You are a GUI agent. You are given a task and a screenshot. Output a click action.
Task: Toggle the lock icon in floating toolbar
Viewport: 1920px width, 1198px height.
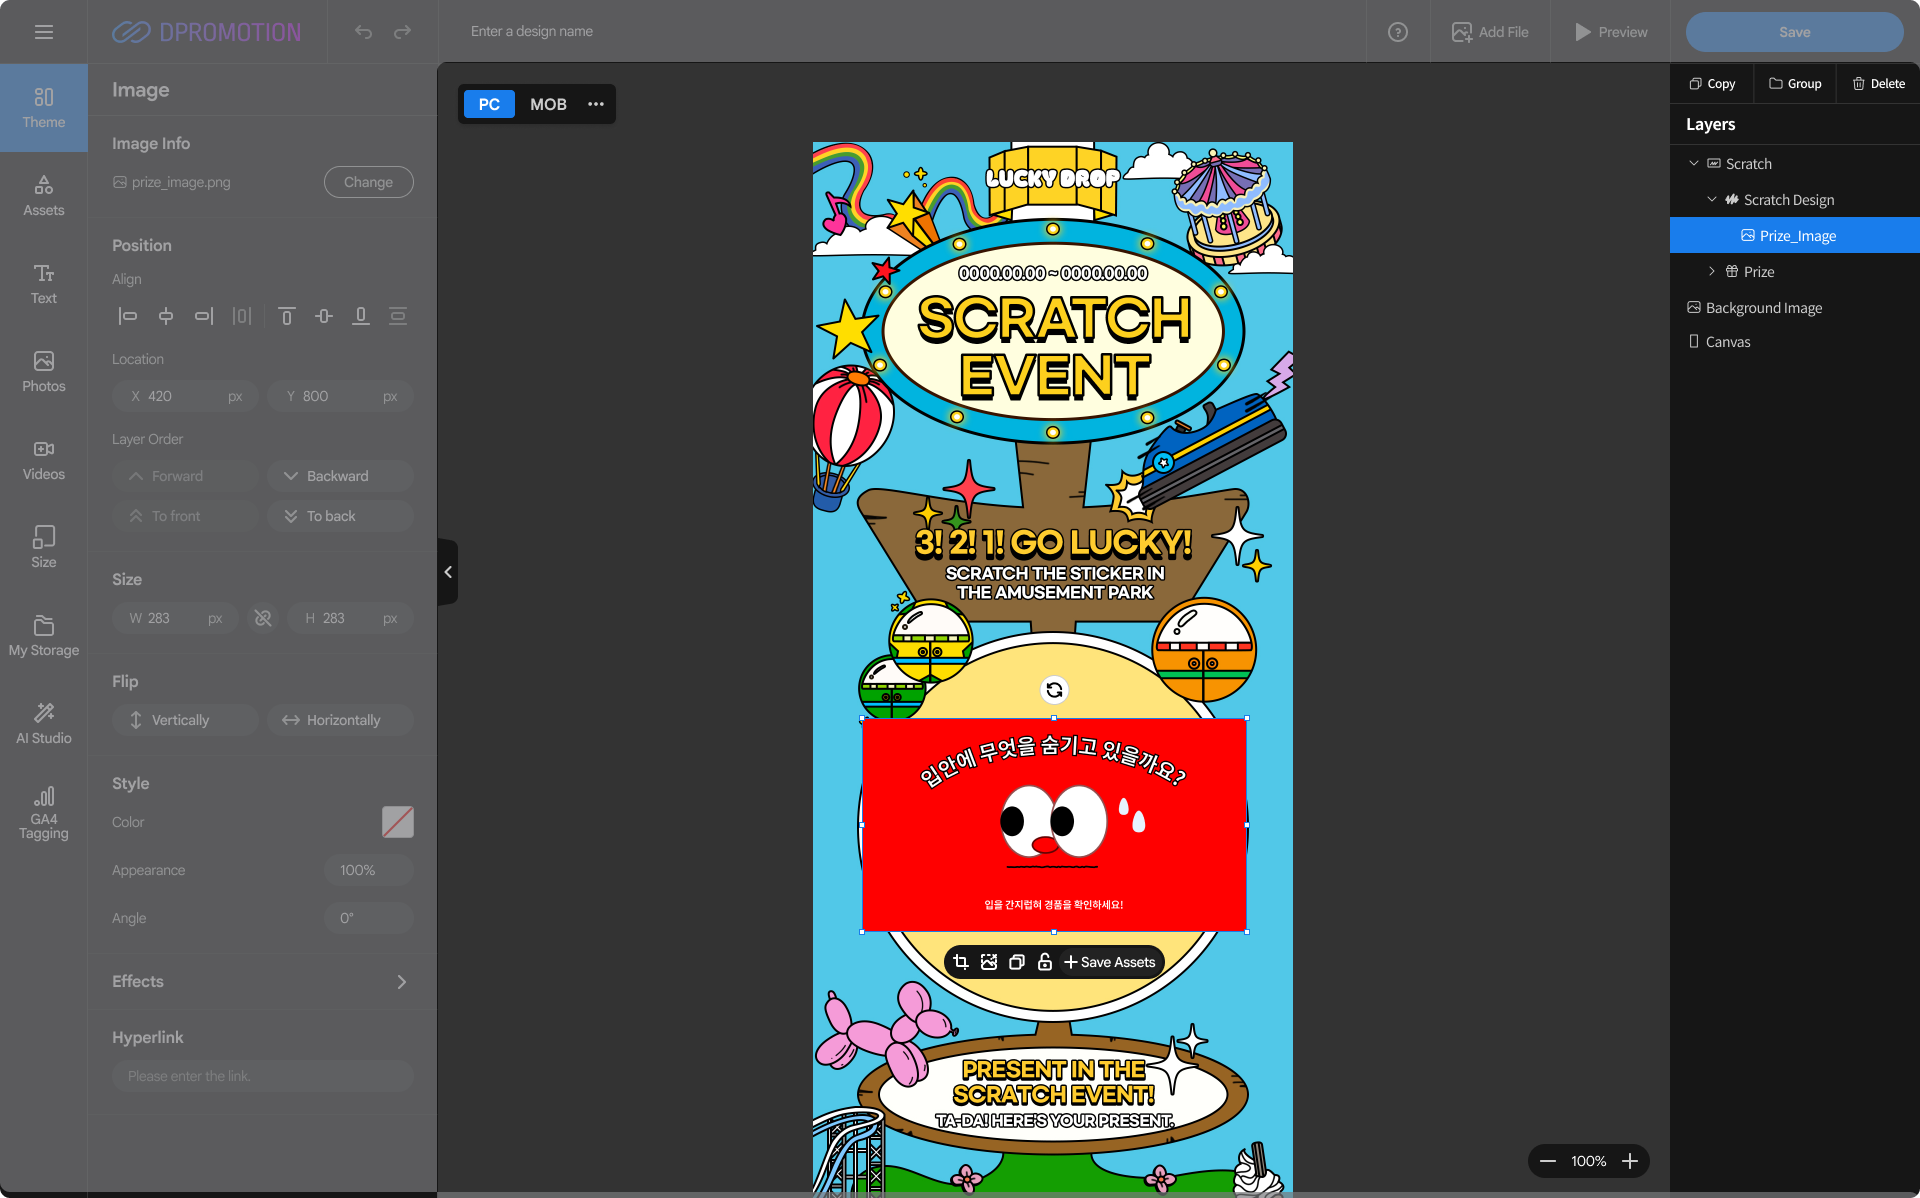click(1044, 962)
